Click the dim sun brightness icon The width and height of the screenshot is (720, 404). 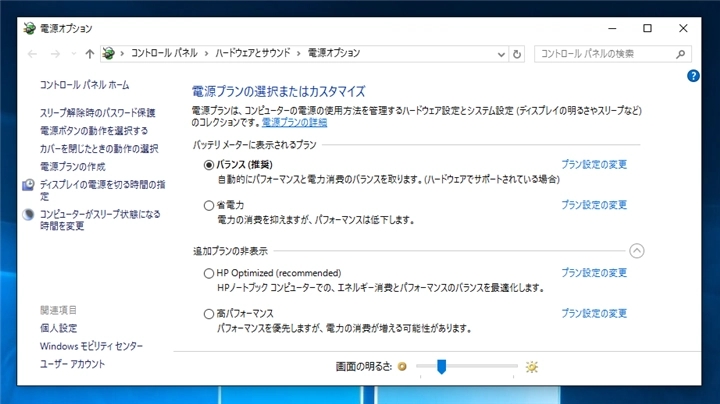(402, 366)
